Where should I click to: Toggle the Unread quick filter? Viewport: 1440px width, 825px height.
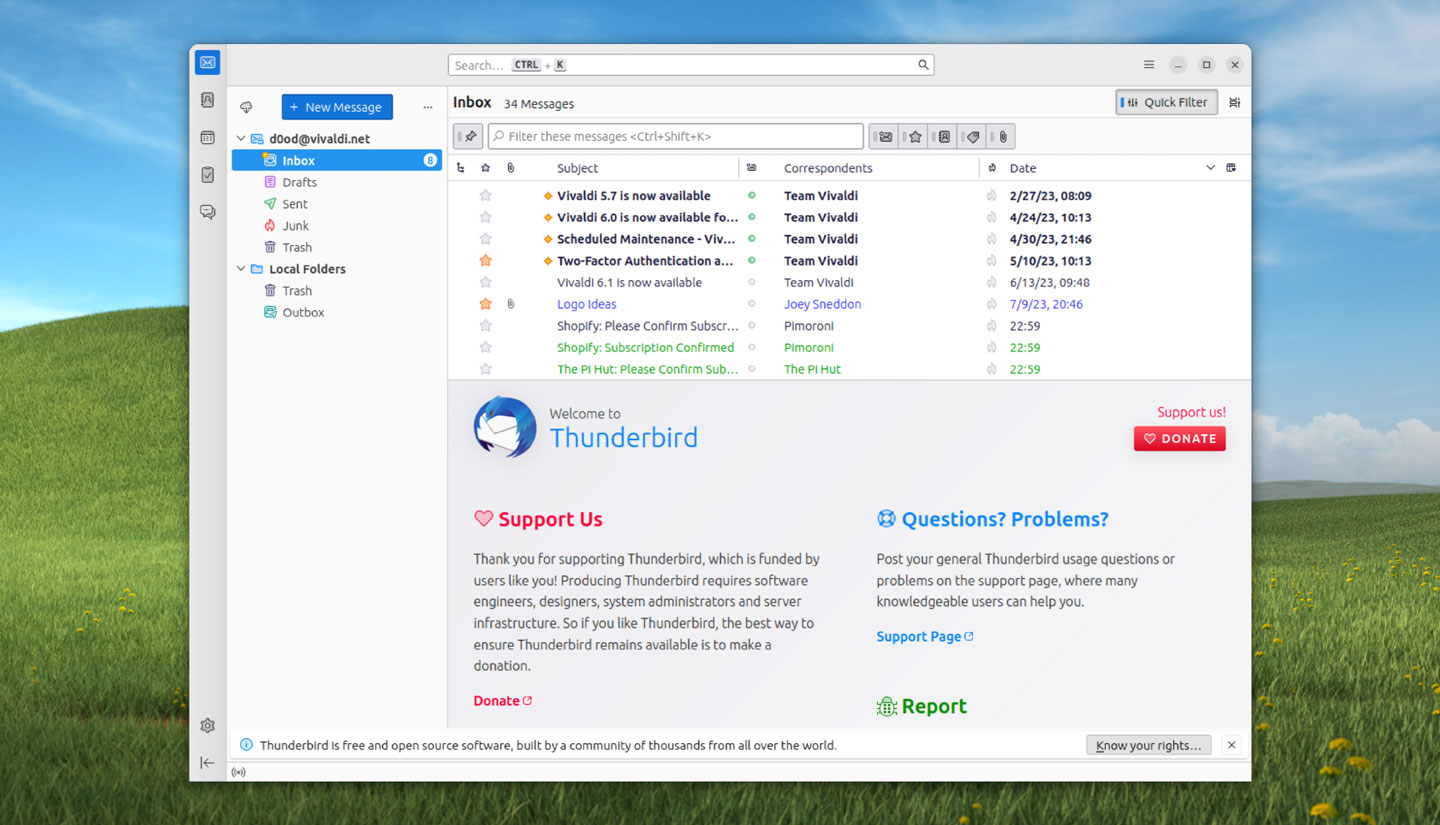[x=884, y=136]
